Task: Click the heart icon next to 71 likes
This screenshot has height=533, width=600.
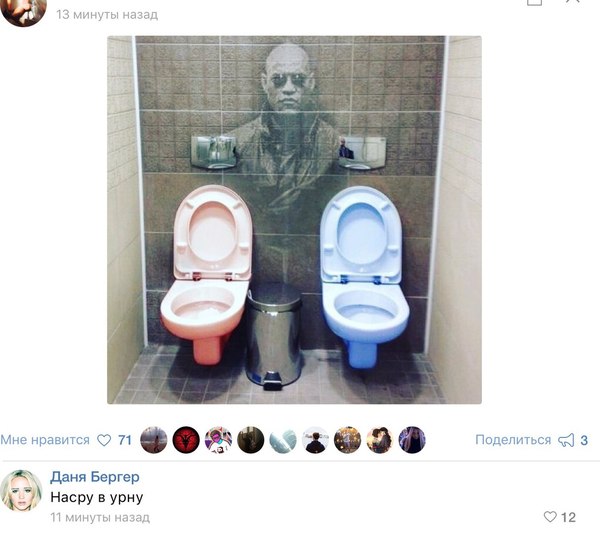Action: [x=104, y=440]
